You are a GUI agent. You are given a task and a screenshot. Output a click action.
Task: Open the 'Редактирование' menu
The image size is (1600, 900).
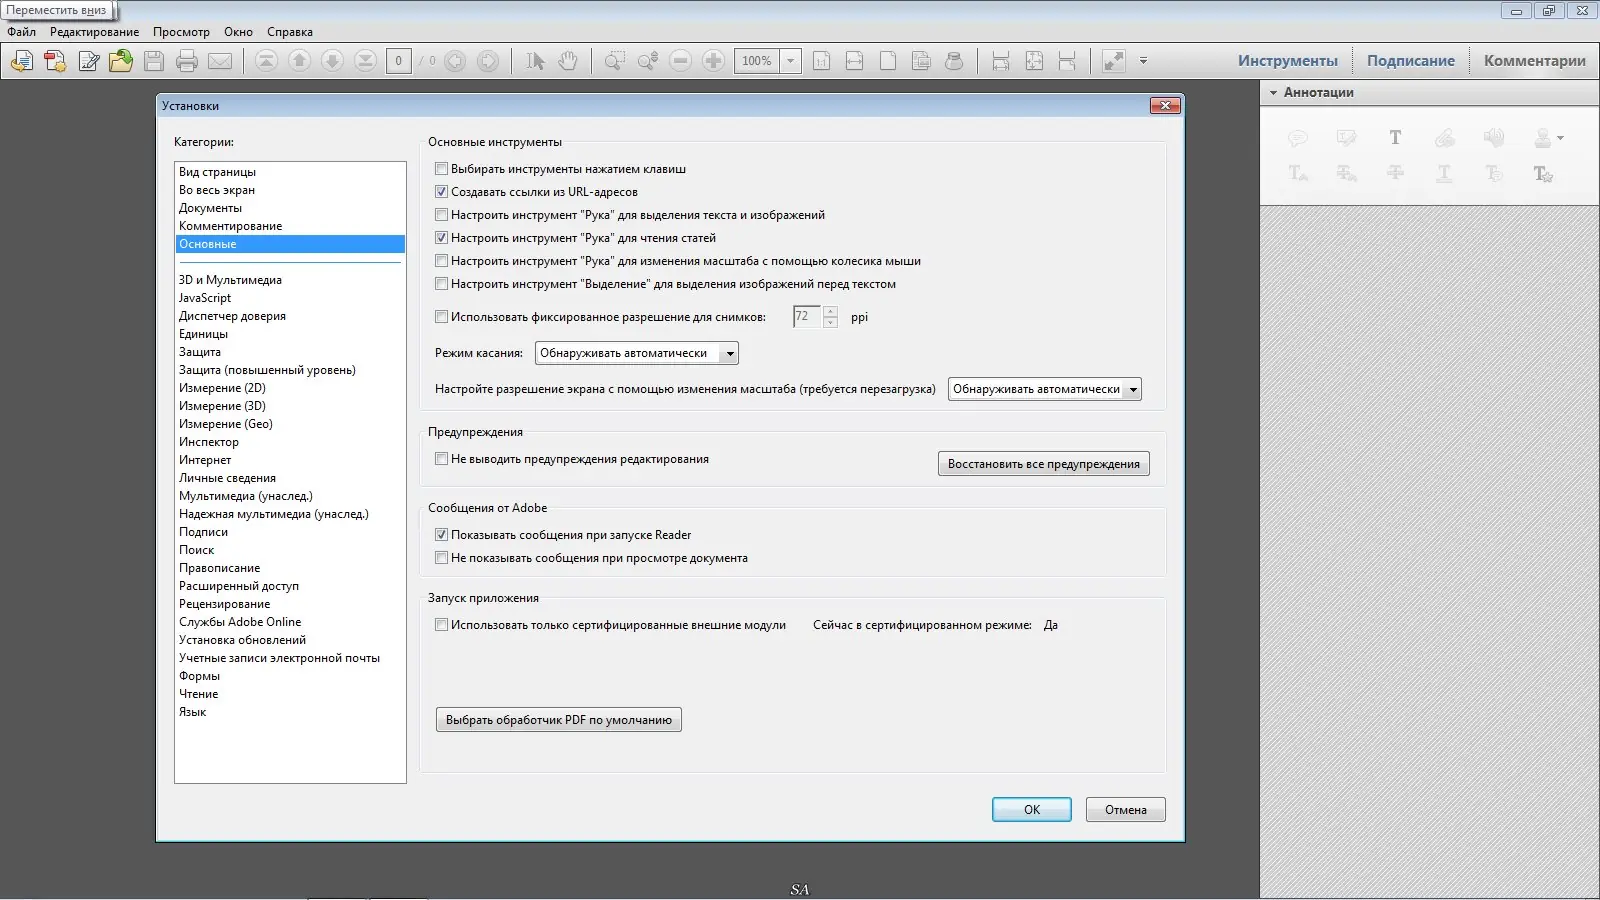(95, 32)
